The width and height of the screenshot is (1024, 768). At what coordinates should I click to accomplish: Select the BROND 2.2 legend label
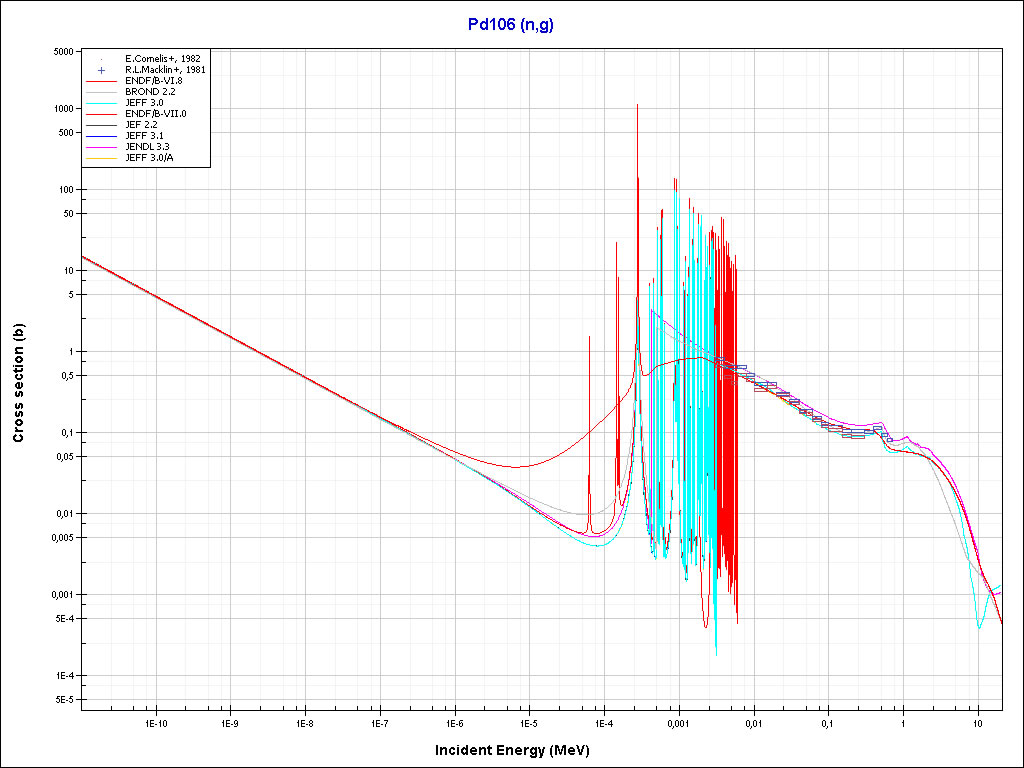point(149,92)
